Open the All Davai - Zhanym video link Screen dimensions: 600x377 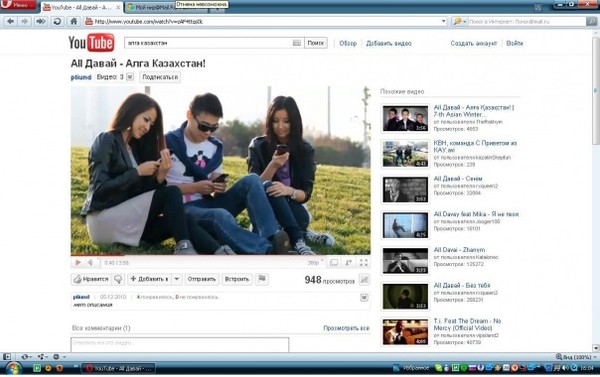click(459, 250)
